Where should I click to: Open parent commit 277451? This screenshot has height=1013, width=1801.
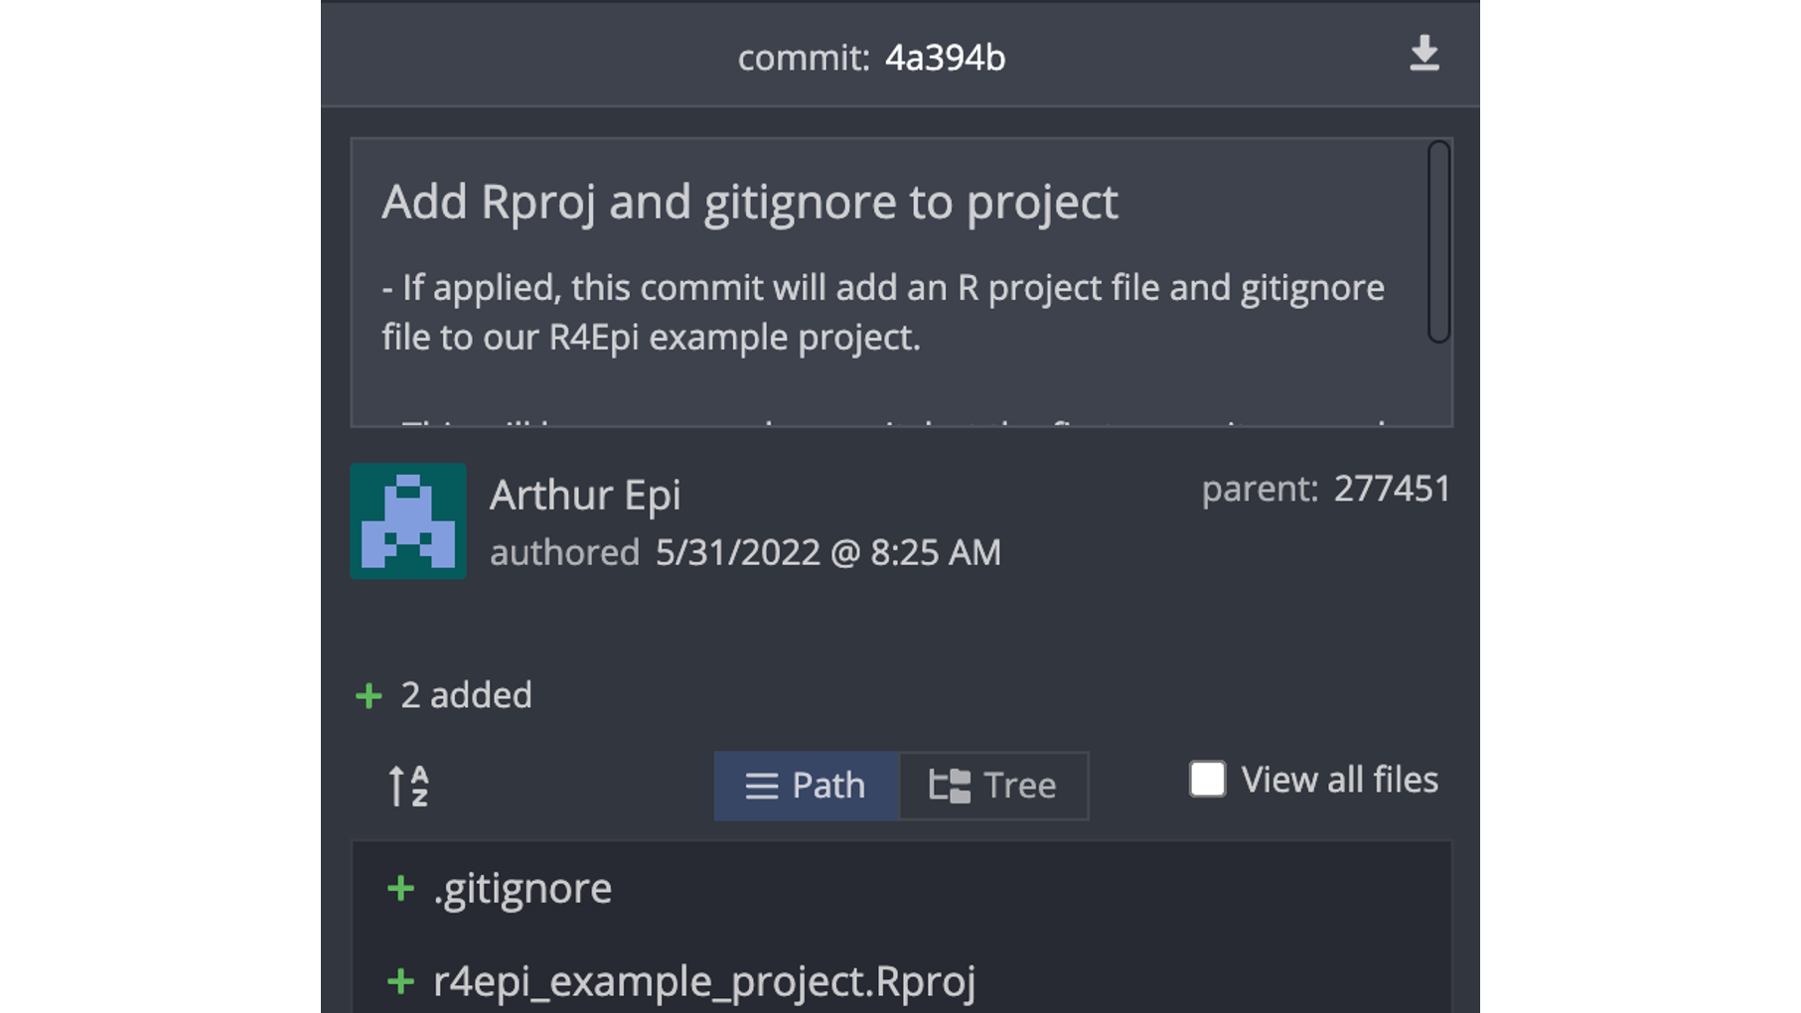coord(1392,489)
